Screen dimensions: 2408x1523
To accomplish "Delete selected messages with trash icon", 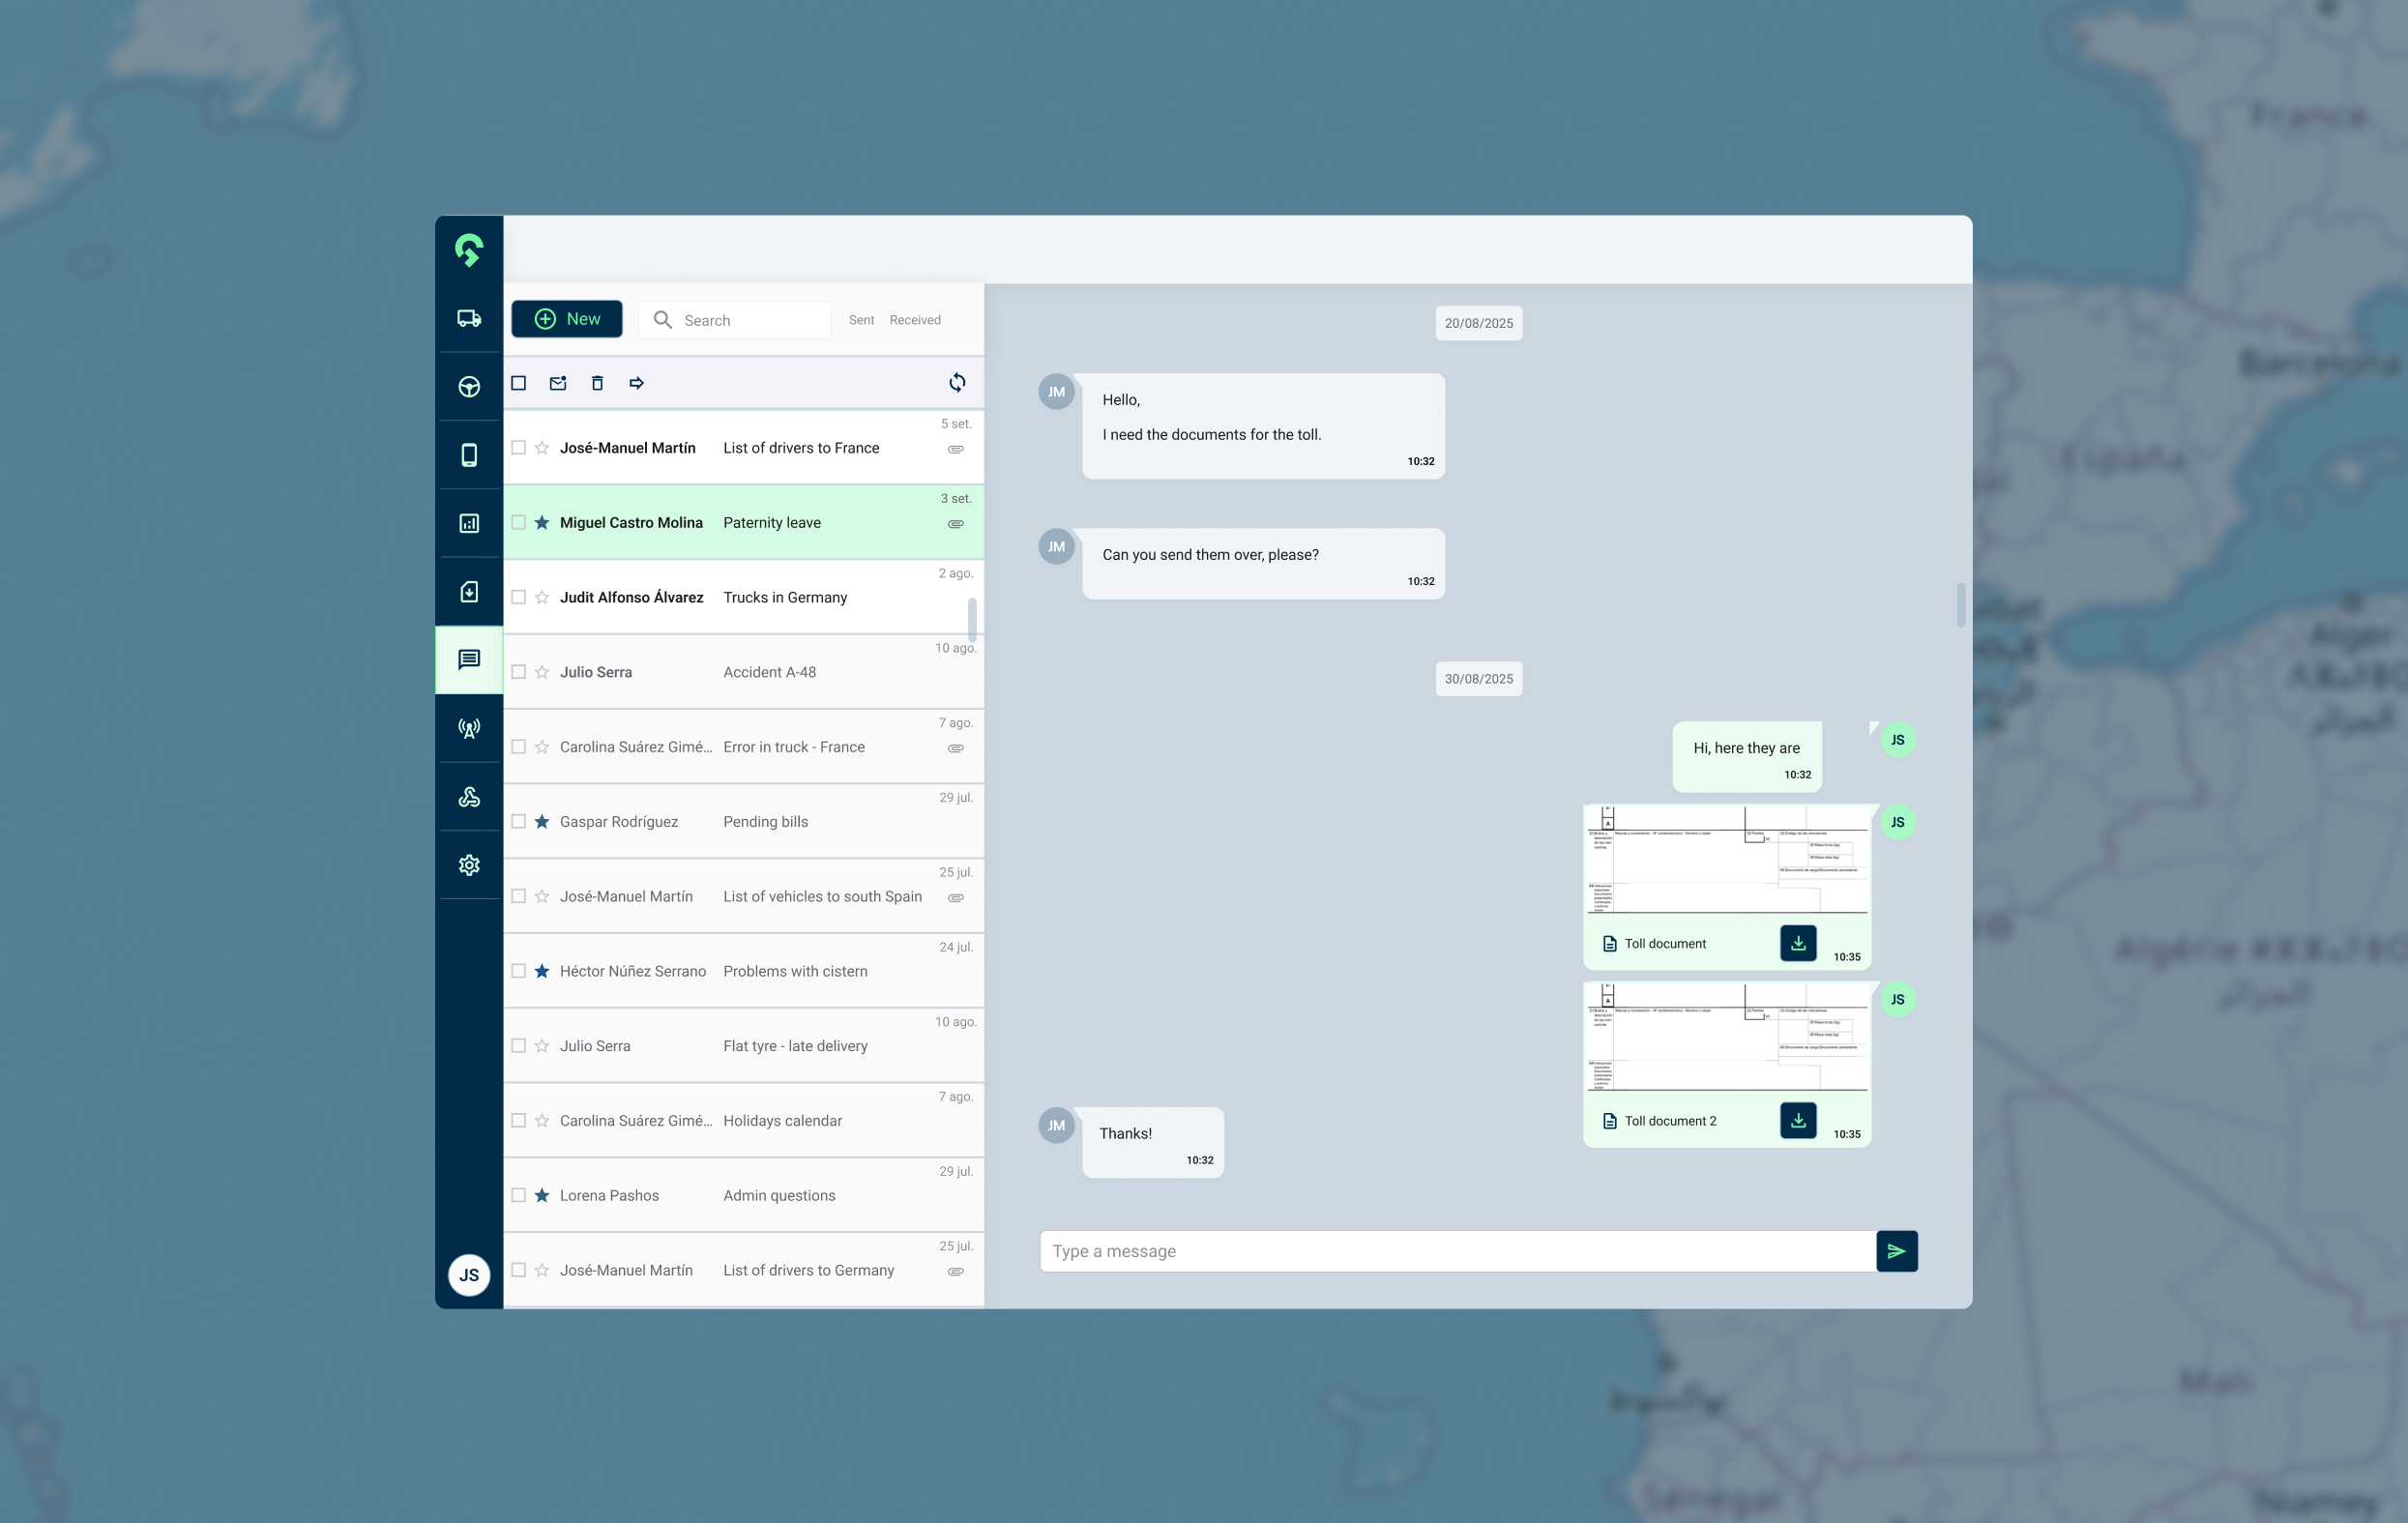I will [597, 383].
